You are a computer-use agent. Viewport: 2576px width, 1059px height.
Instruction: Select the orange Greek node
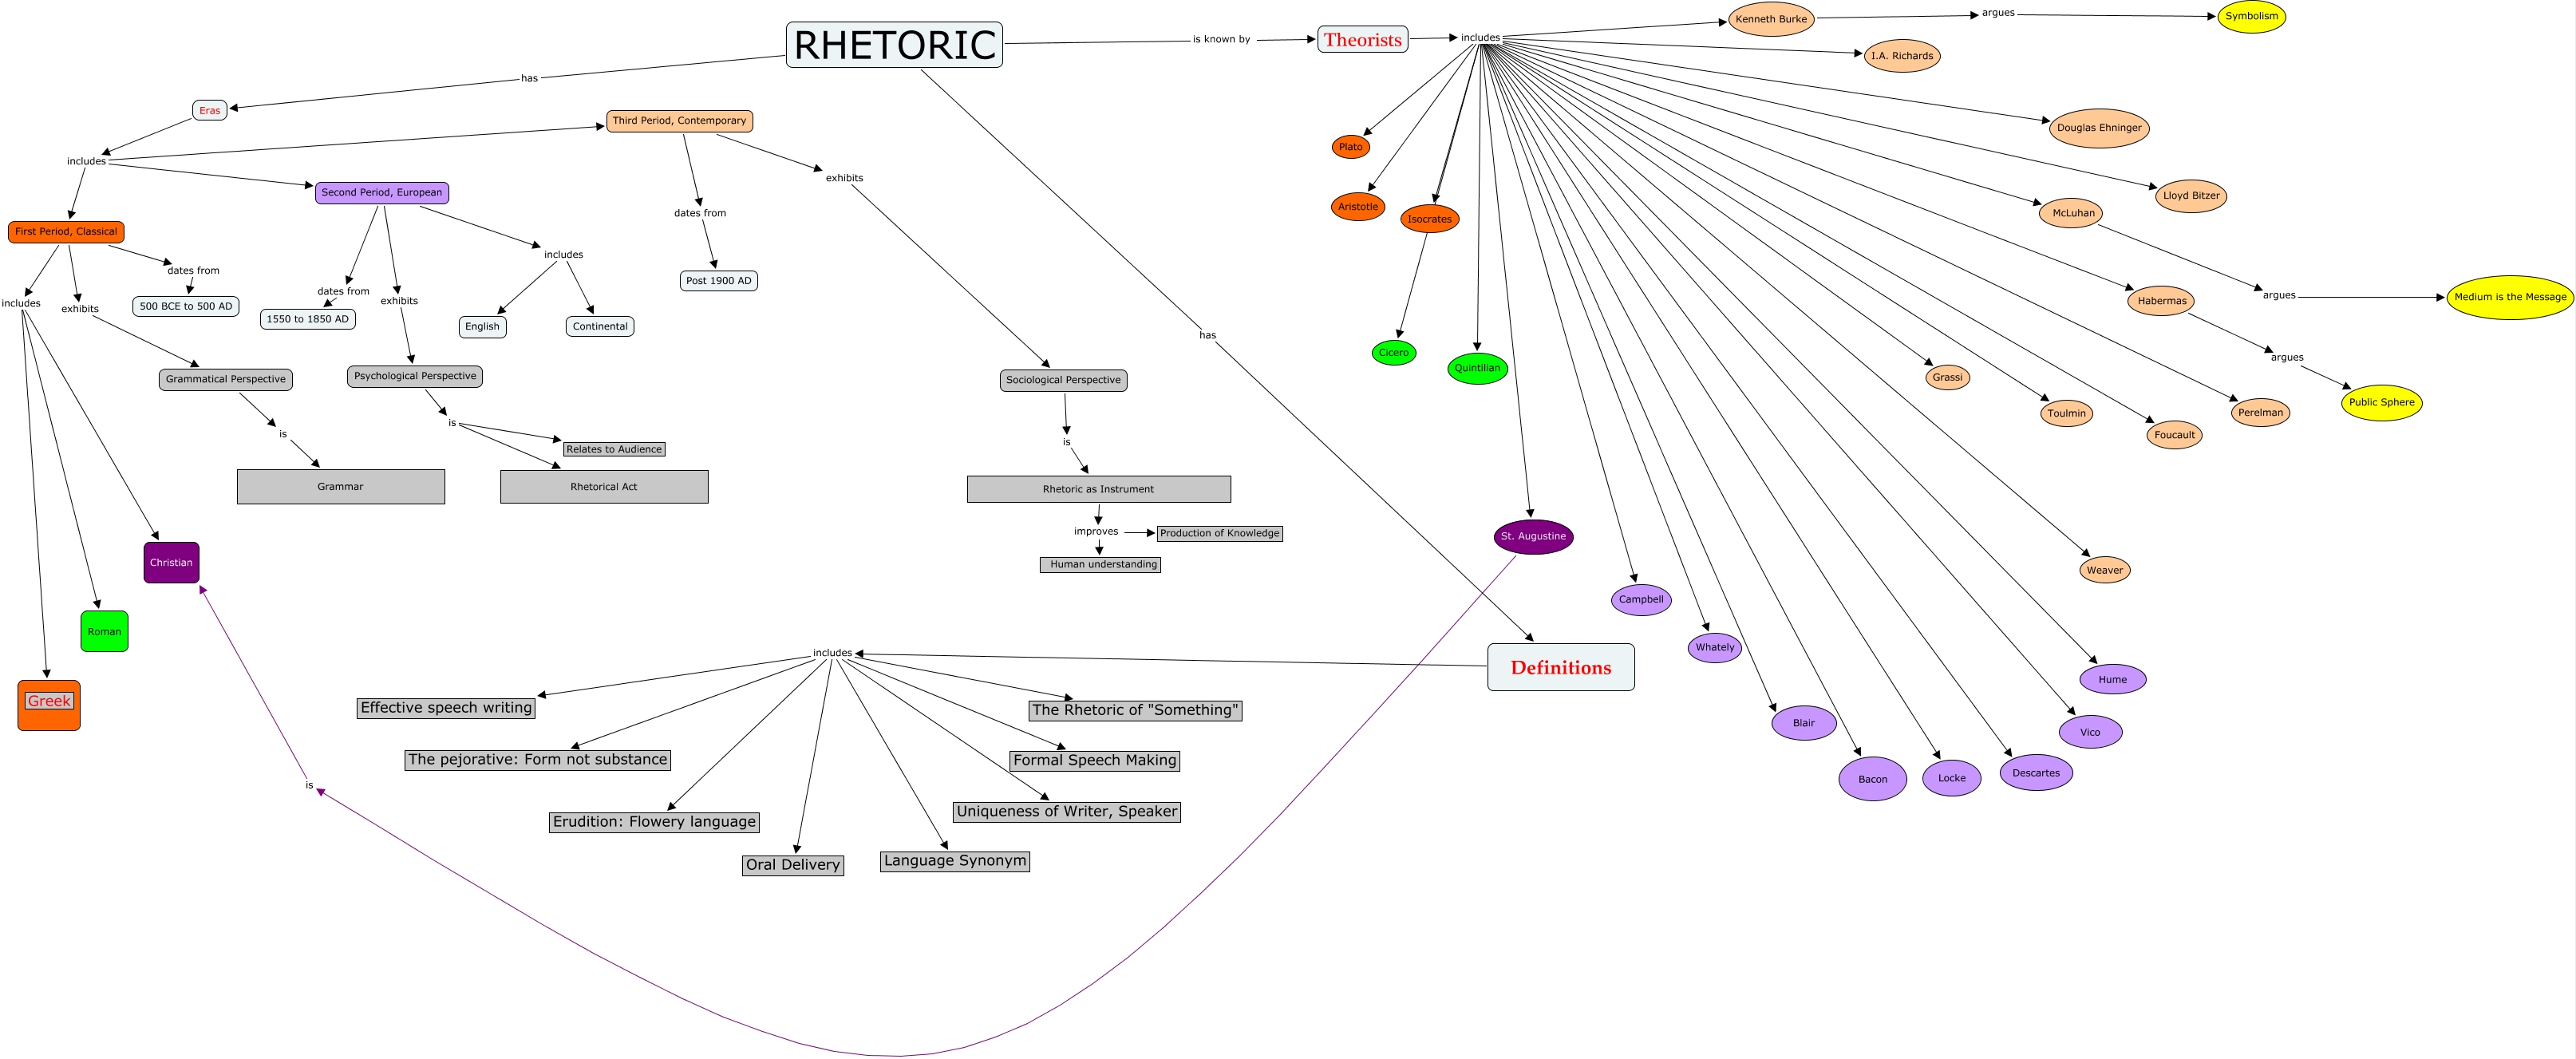coord(49,706)
